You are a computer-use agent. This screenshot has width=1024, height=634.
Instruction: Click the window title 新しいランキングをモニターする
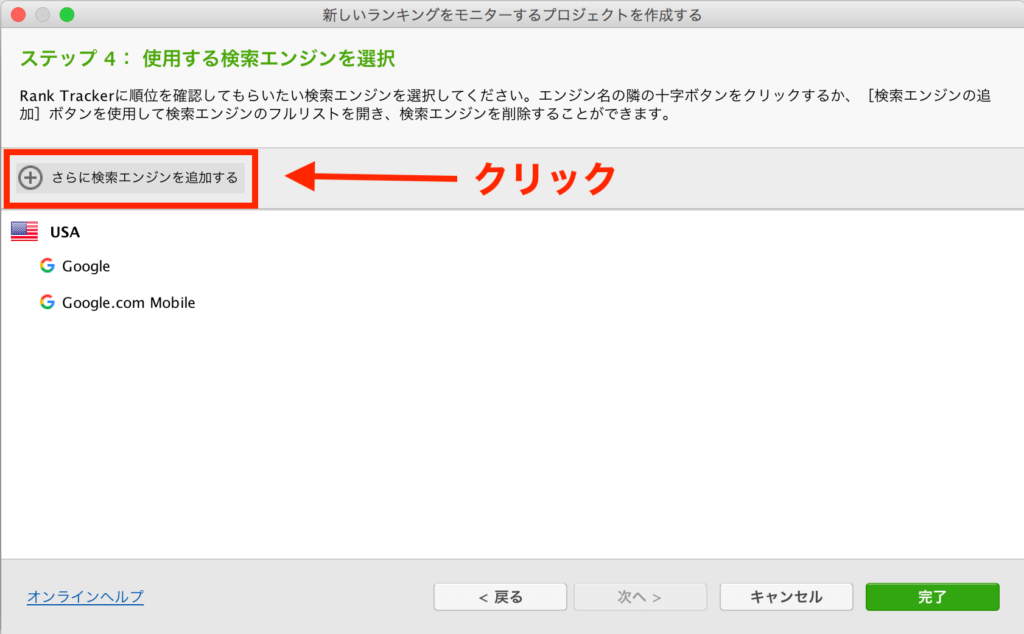pos(512,14)
